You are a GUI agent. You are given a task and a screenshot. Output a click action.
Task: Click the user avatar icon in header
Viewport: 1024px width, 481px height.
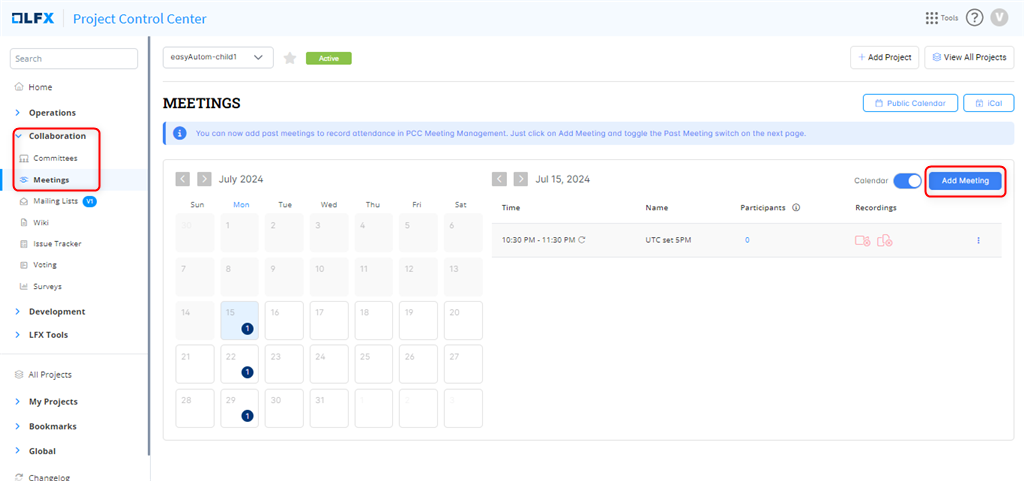point(999,18)
